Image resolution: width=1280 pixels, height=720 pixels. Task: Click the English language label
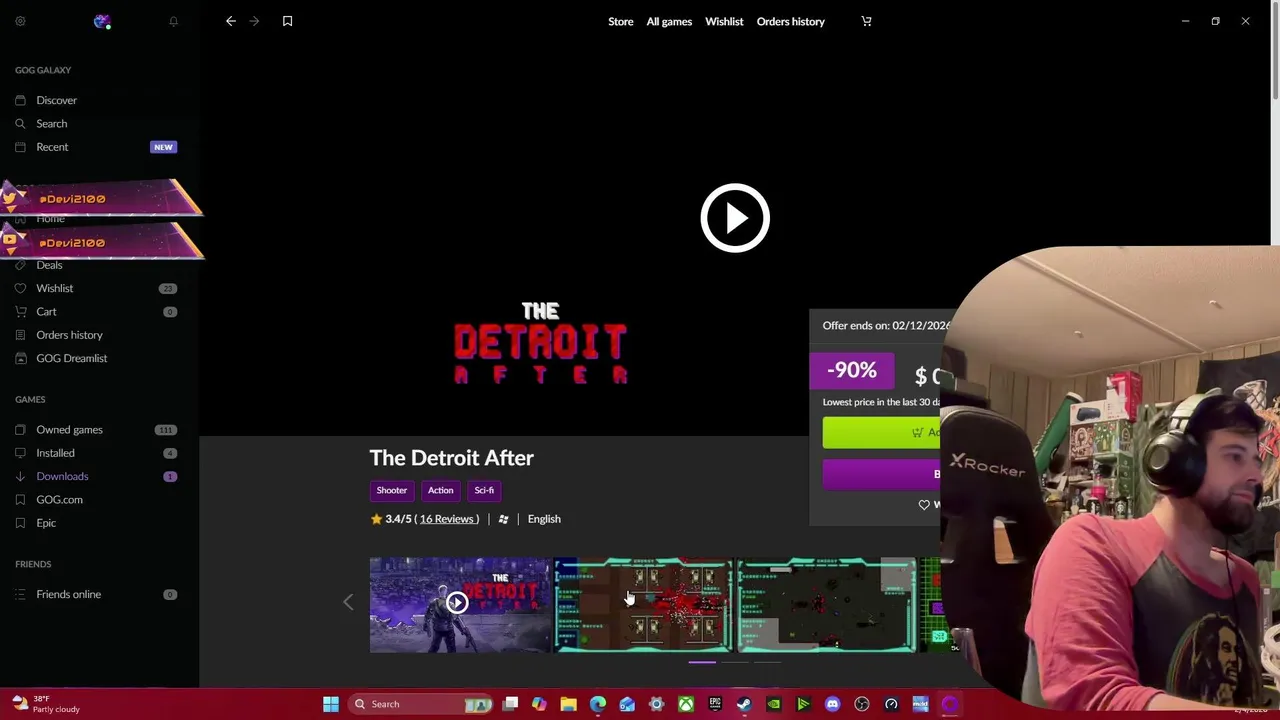tap(544, 519)
